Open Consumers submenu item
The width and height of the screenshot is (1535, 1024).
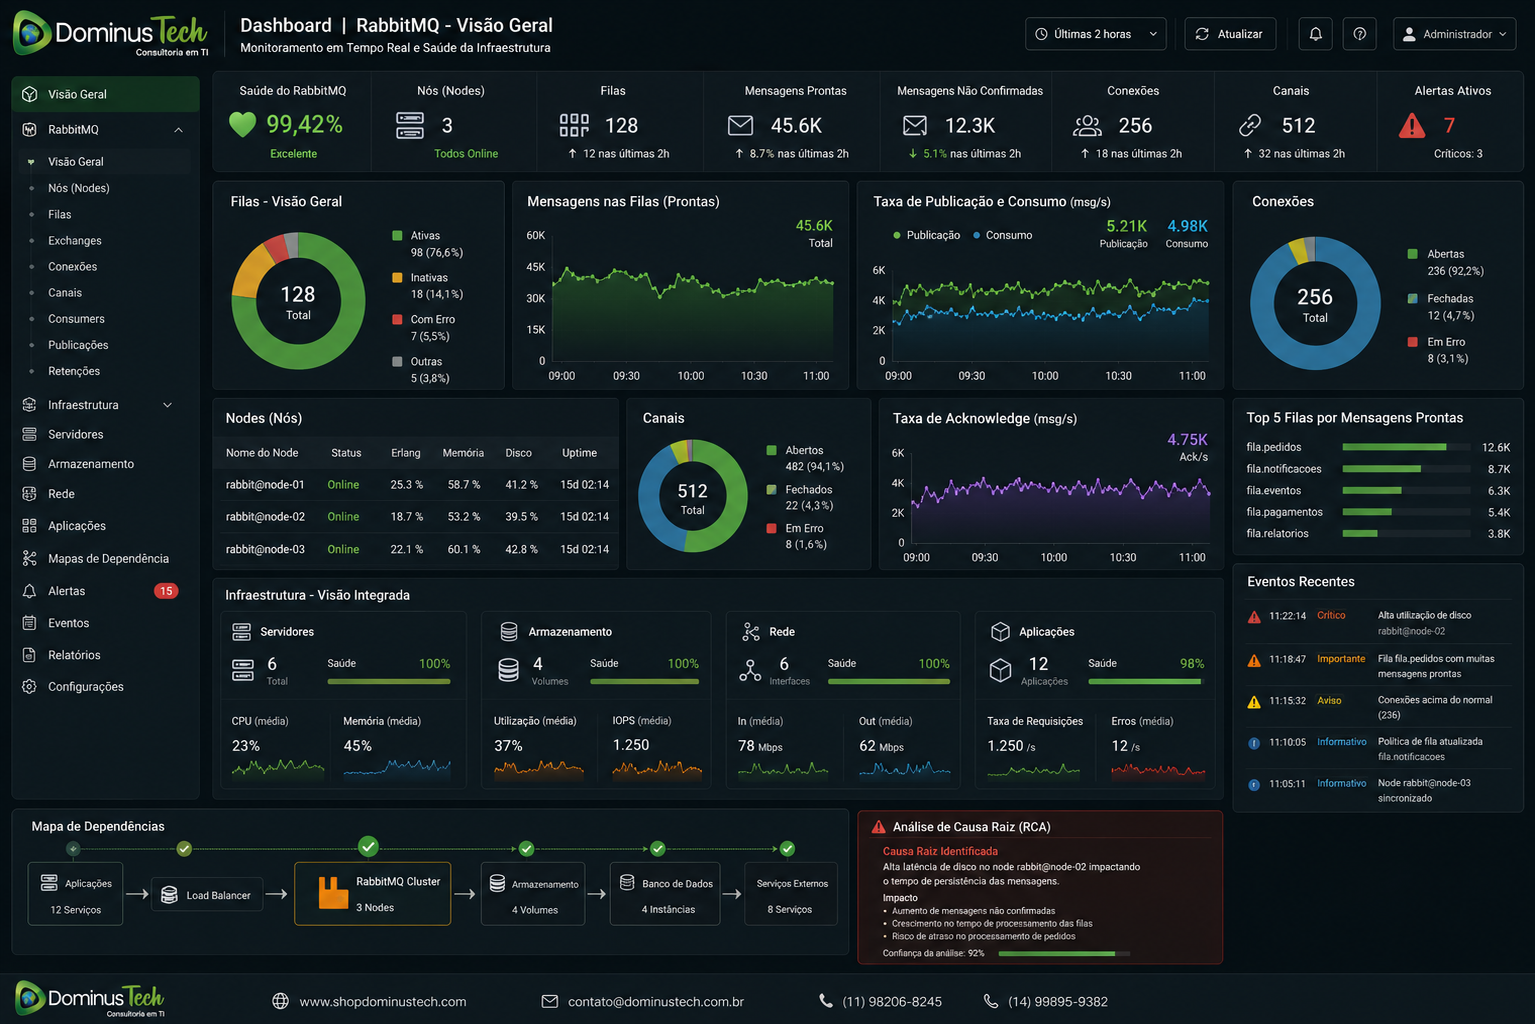[x=76, y=318]
